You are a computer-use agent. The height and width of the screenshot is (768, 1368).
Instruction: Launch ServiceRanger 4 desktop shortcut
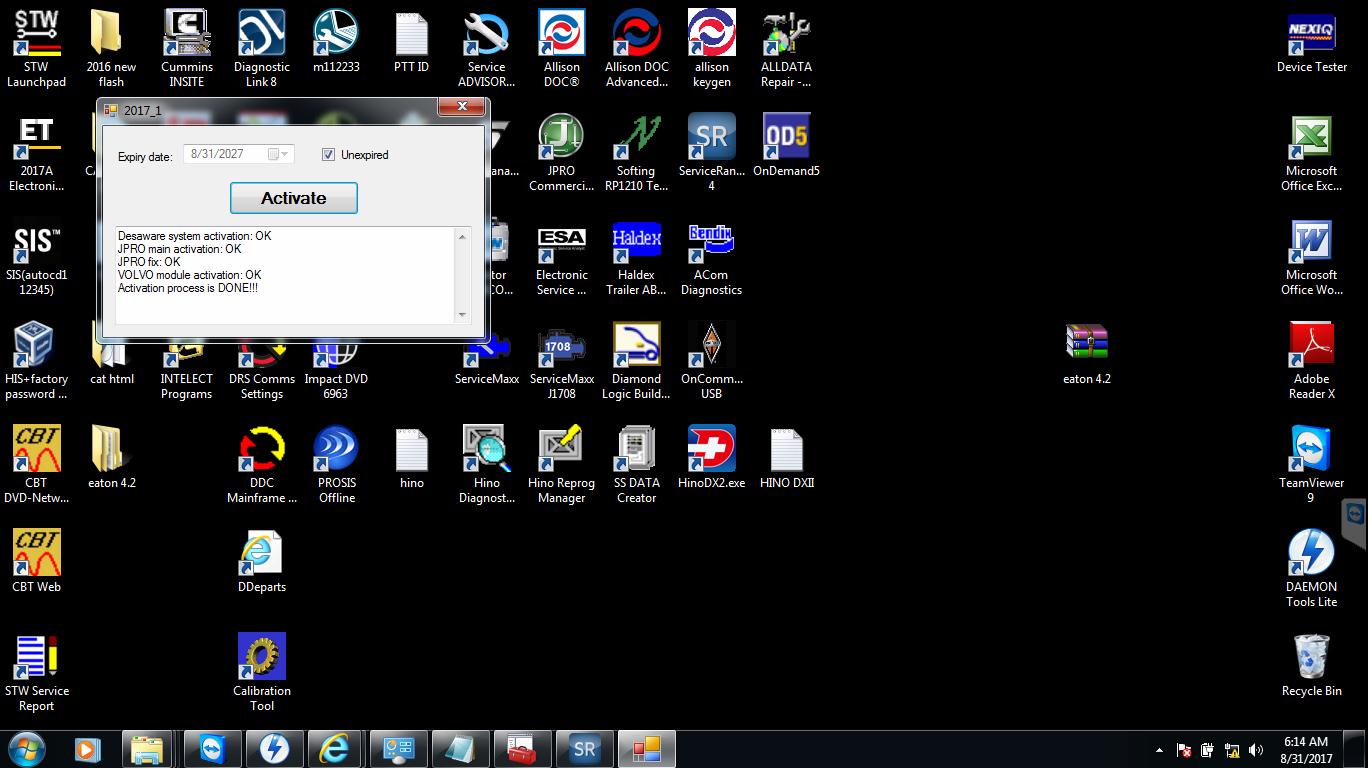point(711,152)
